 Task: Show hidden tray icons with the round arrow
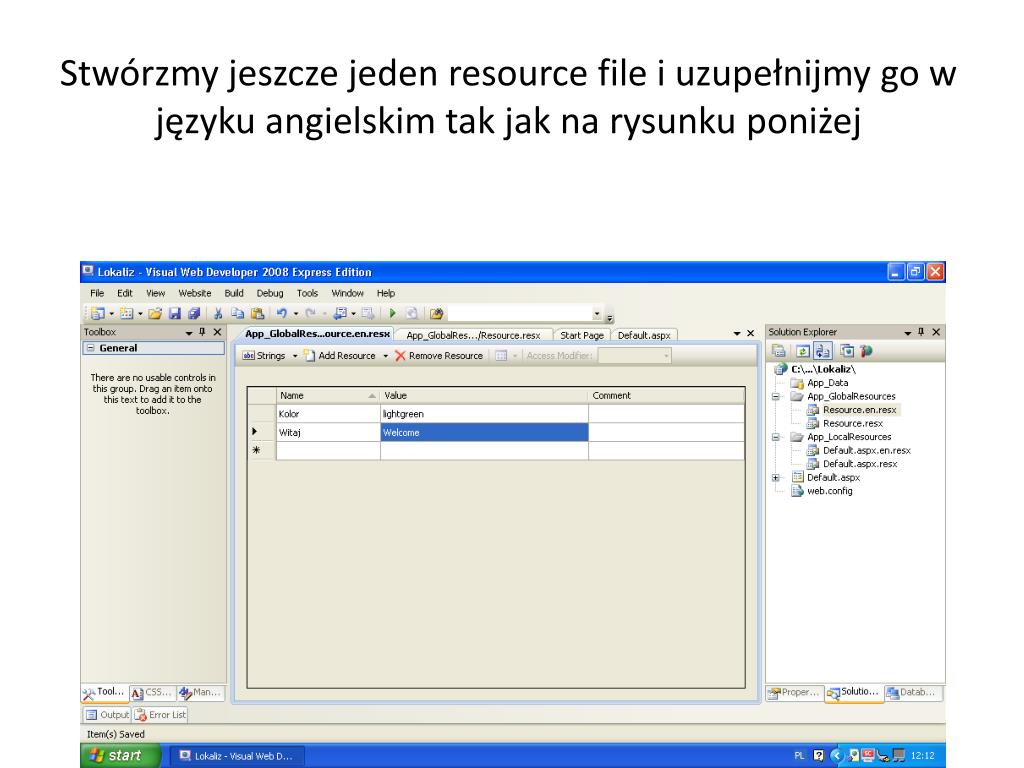837,756
